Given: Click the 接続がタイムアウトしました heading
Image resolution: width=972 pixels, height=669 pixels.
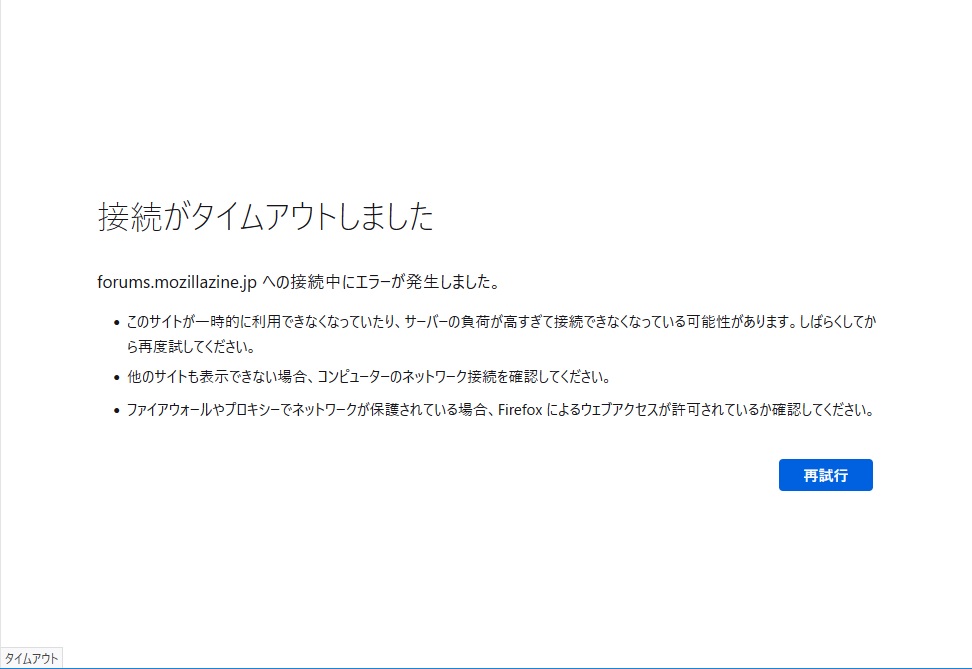Looking at the screenshot, I should click(x=266, y=217).
